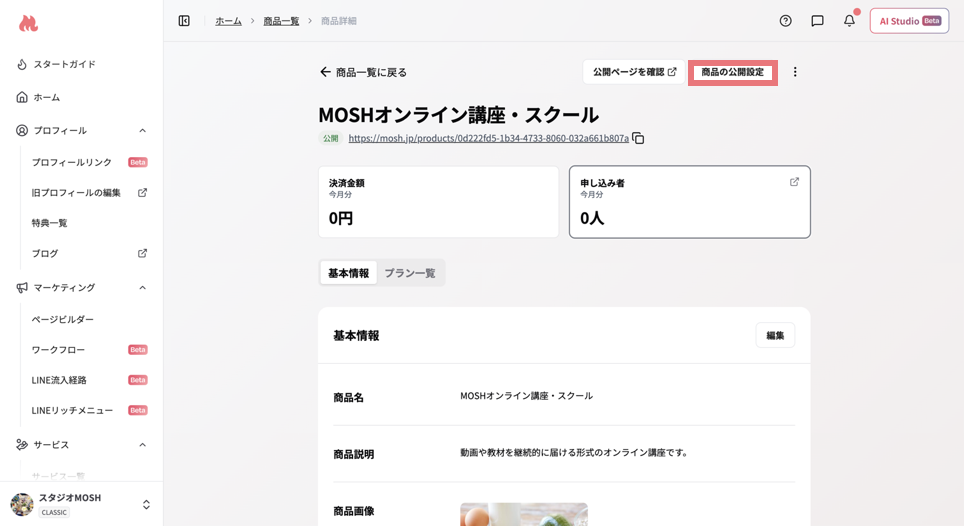Collapse the プロフィール section chevron
Viewport: 964px width, 526px height.
(143, 130)
